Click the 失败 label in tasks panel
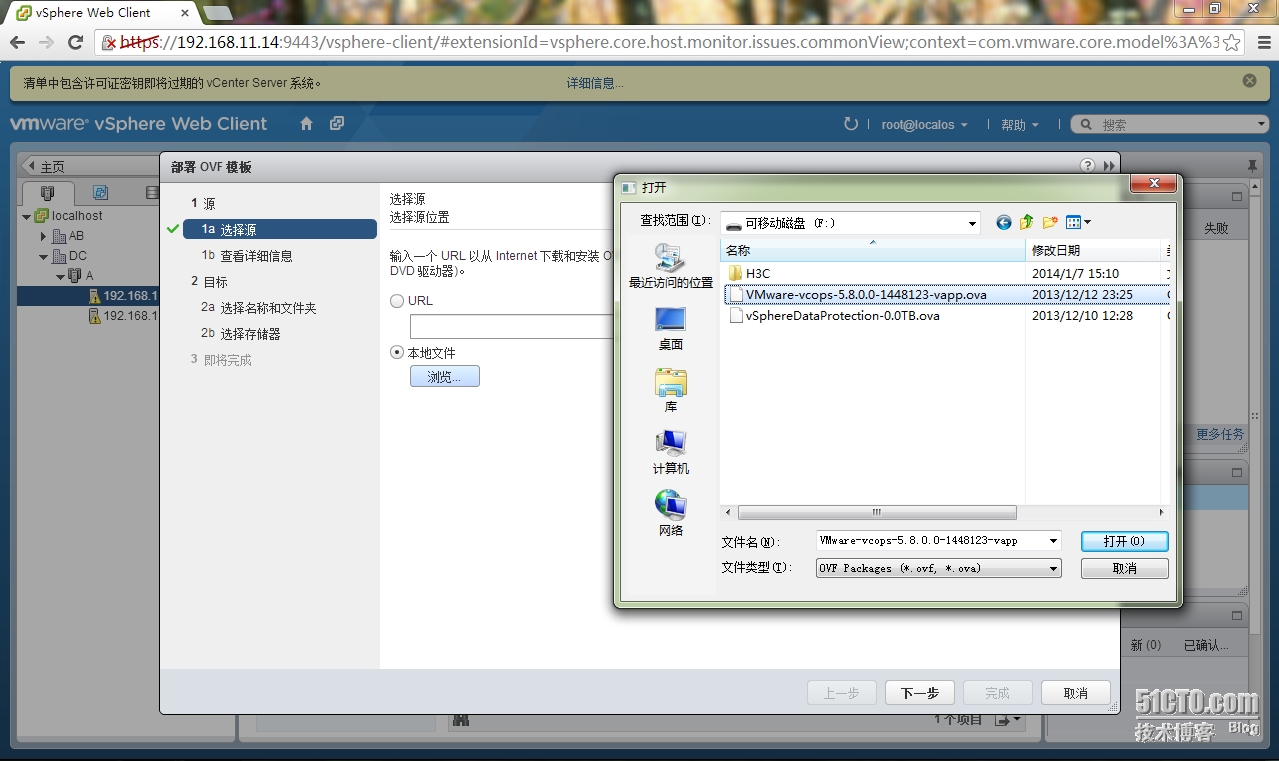The width and height of the screenshot is (1279, 761). pos(1216,228)
